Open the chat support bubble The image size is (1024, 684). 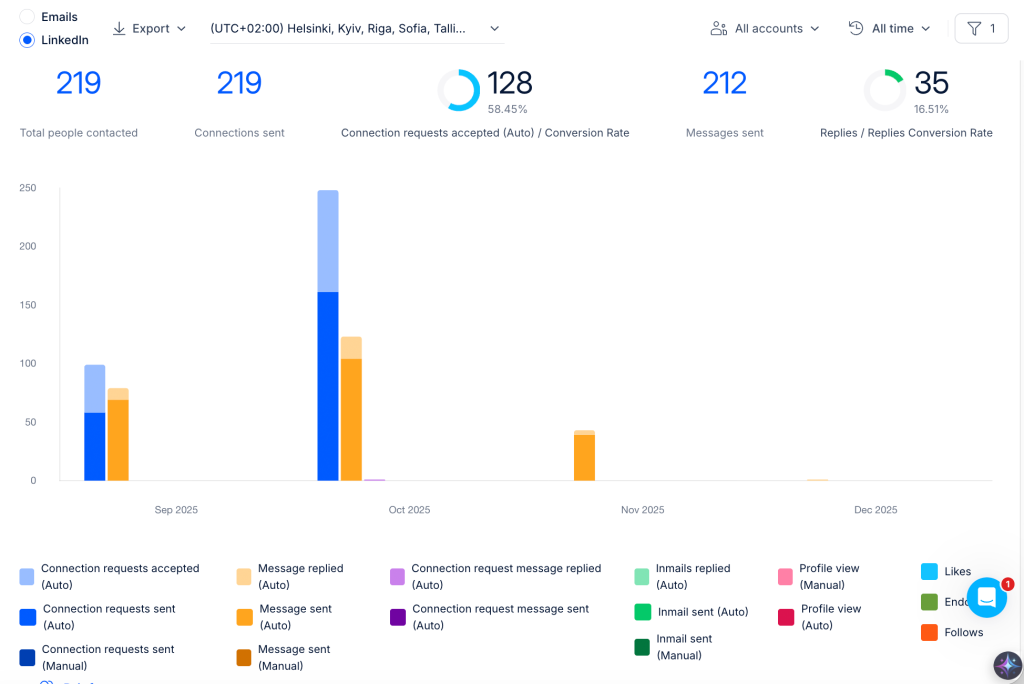987,597
